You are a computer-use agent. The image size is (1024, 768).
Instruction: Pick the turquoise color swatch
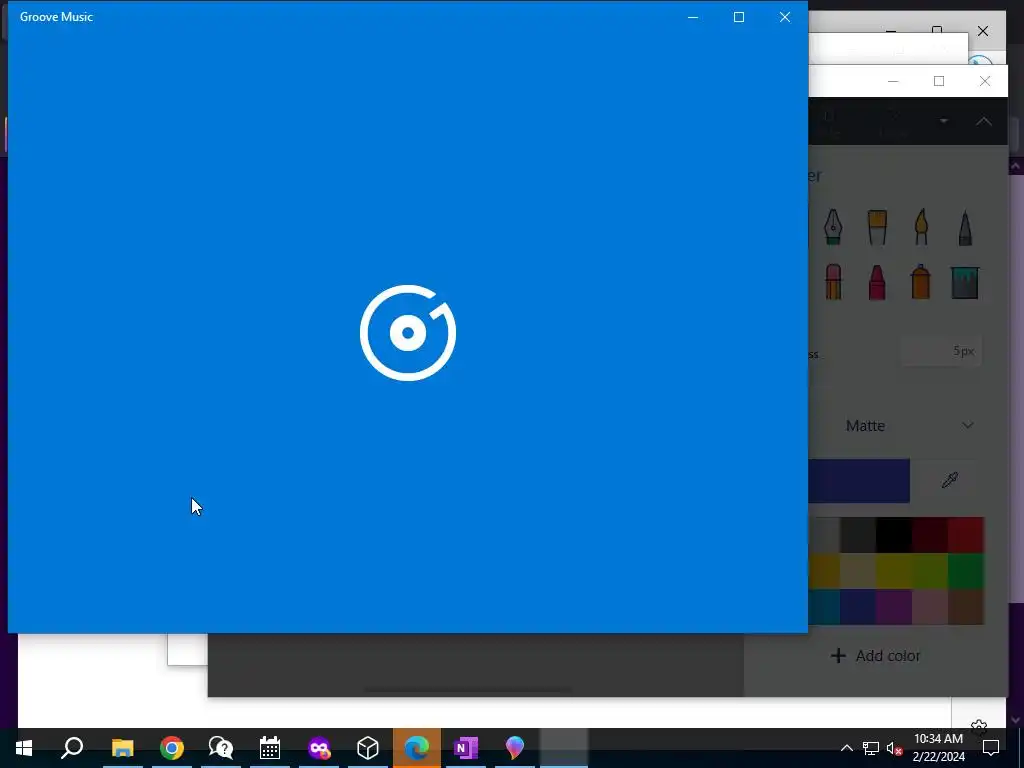824,607
